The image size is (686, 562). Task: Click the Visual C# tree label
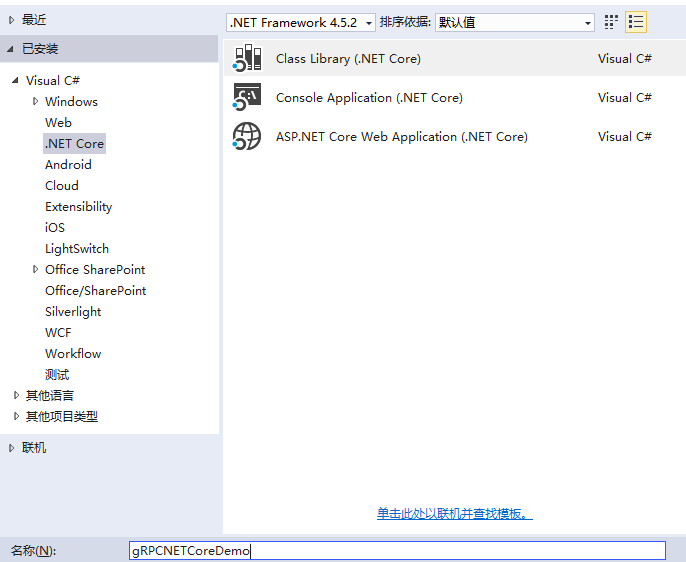click(52, 80)
